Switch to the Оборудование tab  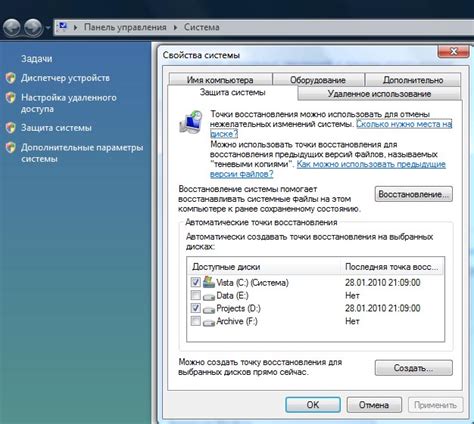click(x=318, y=80)
